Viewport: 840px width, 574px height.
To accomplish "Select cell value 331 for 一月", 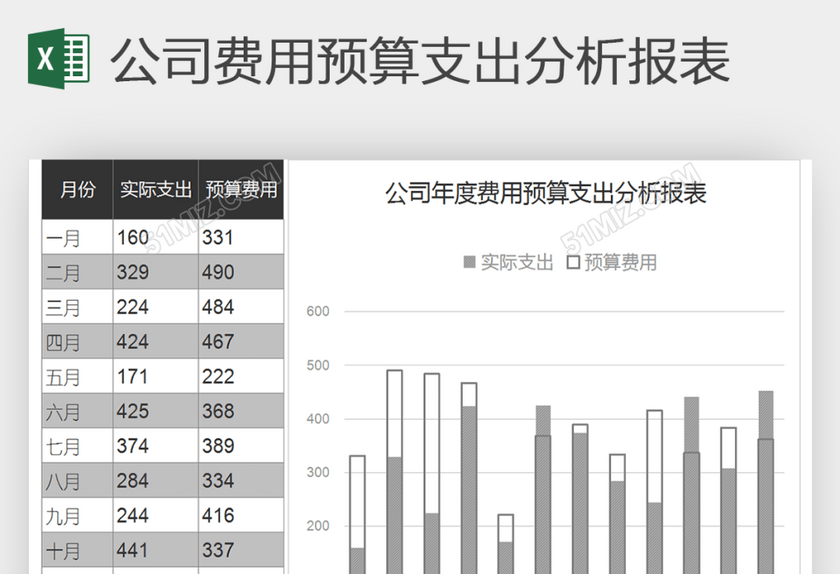I will 218,237.
